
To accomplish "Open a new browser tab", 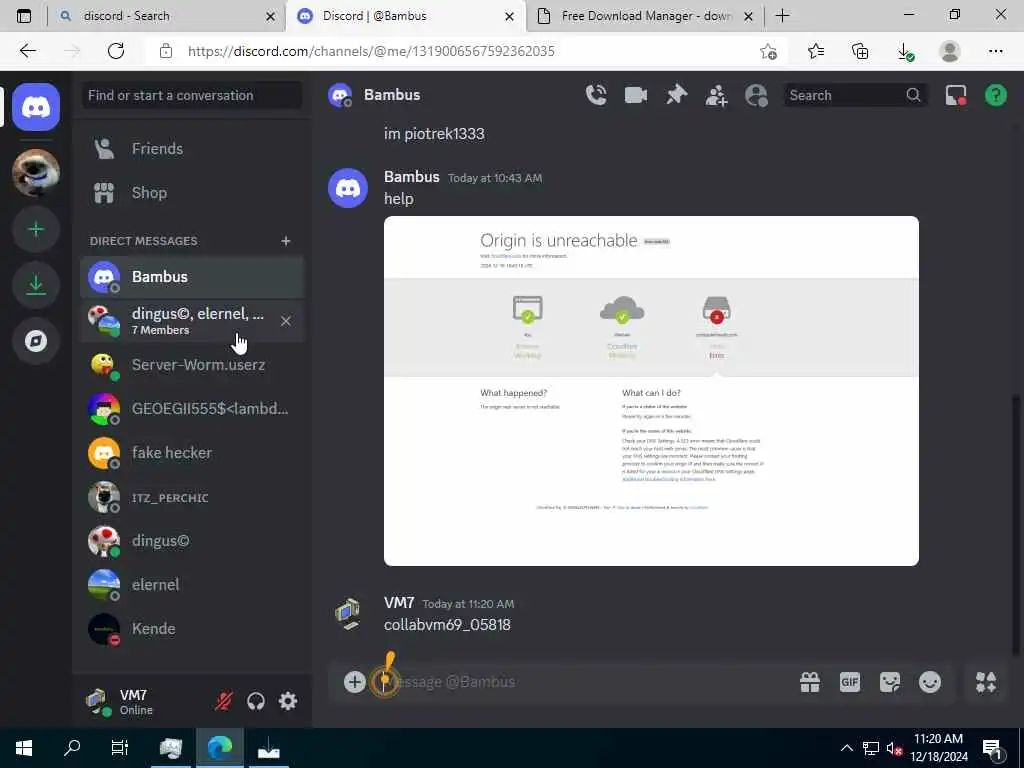I will coord(782,16).
